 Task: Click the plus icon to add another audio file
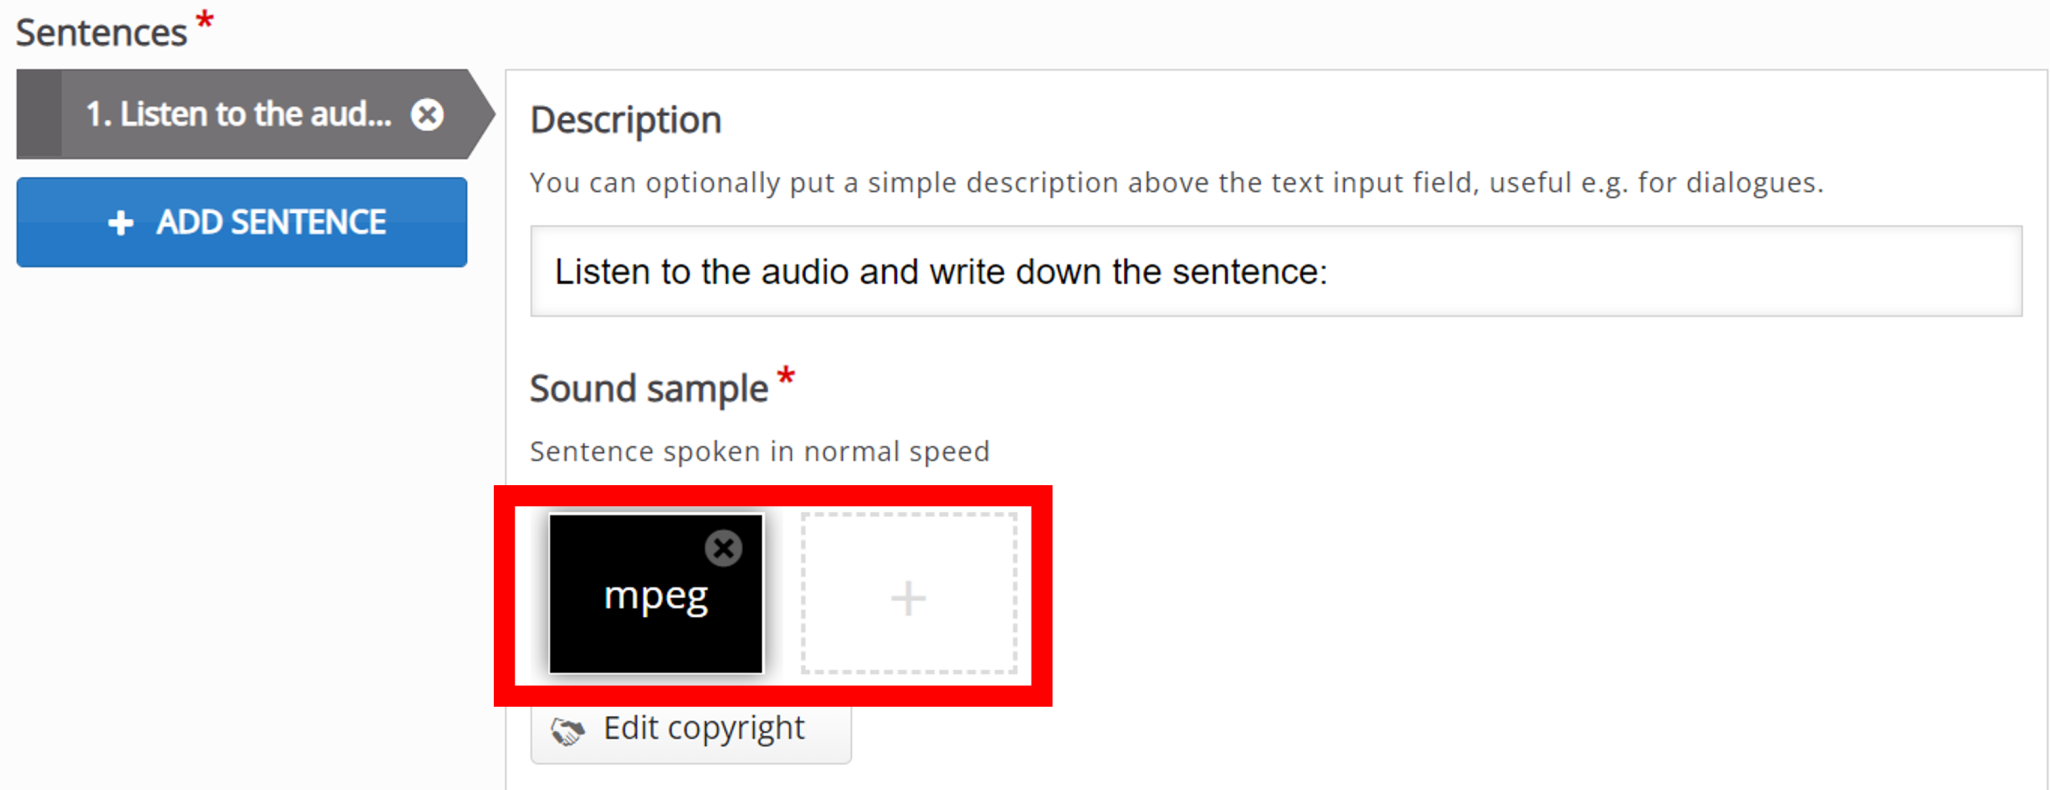pyautogui.click(x=909, y=597)
